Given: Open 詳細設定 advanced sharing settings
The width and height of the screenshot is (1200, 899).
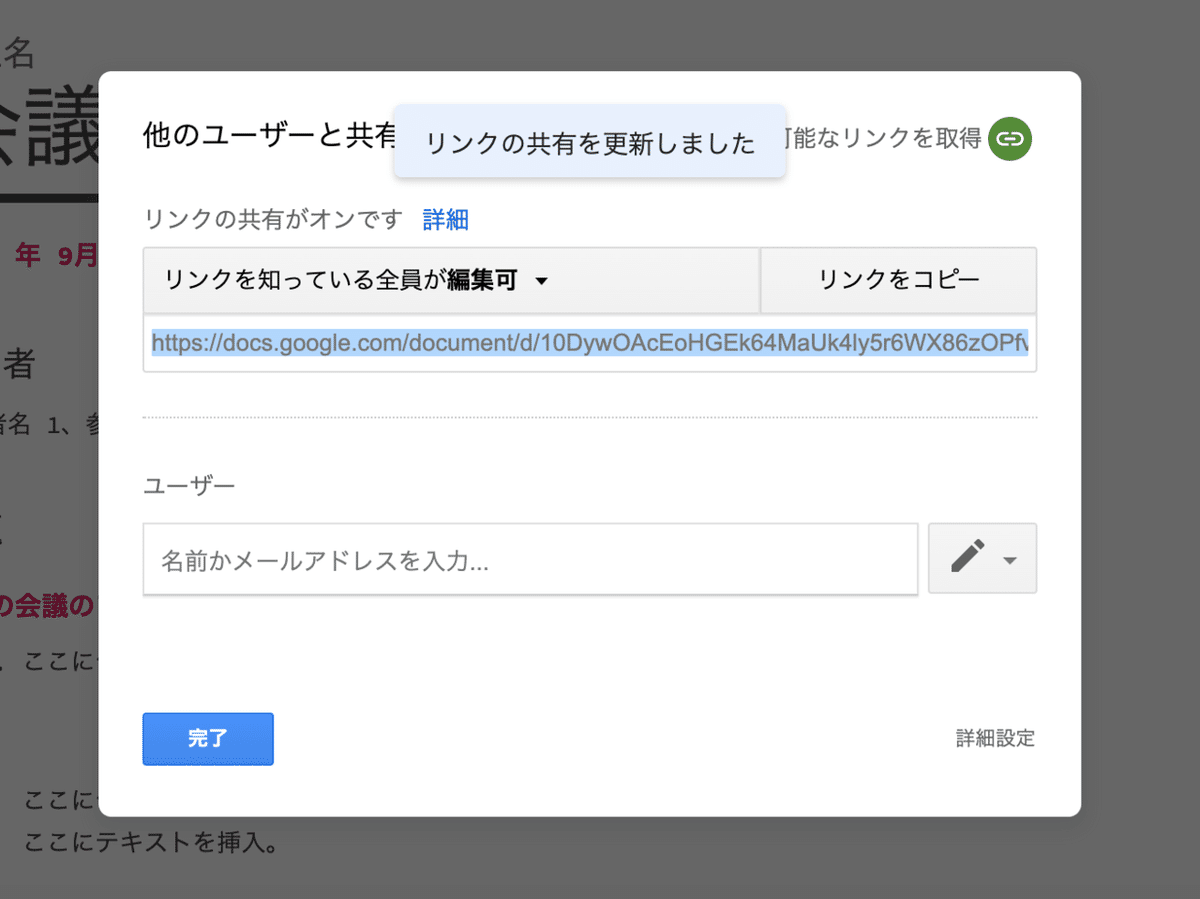Looking at the screenshot, I should (995, 738).
